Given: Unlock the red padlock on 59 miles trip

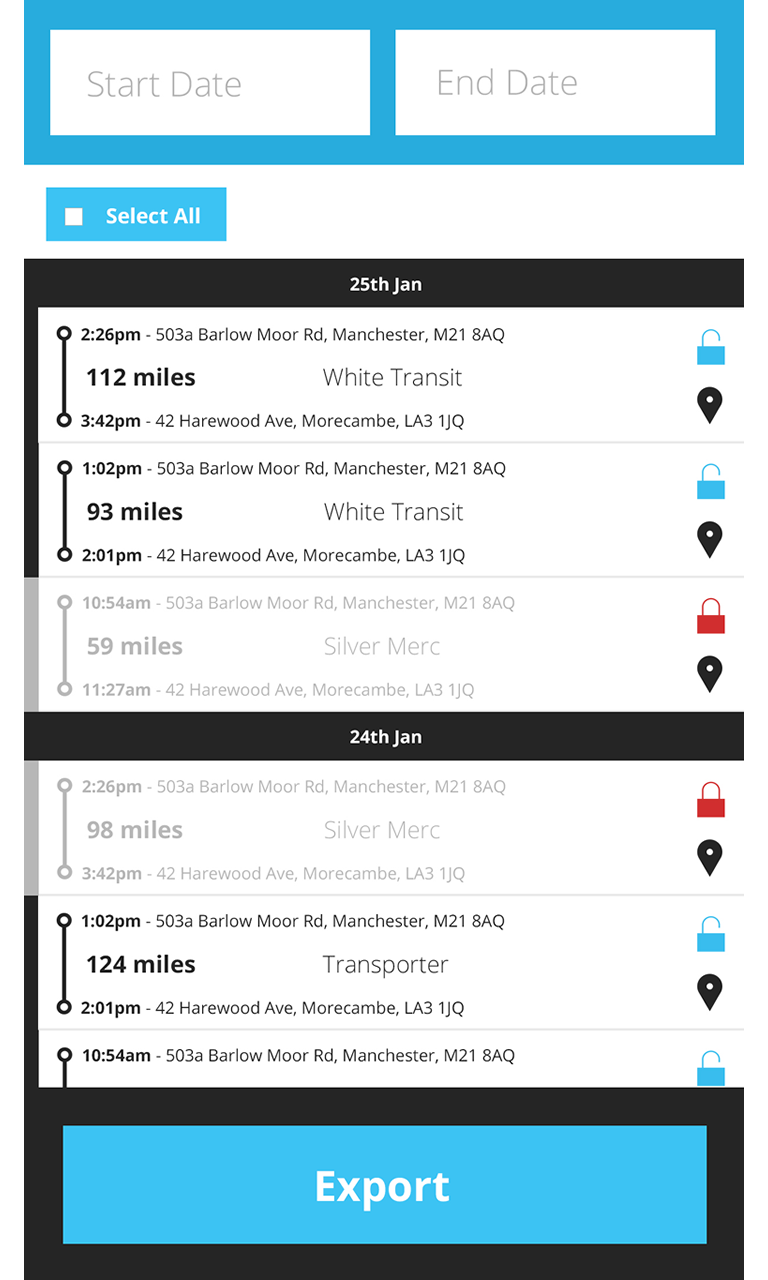Looking at the screenshot, I should pyautogui.click(x=710, y=616).
